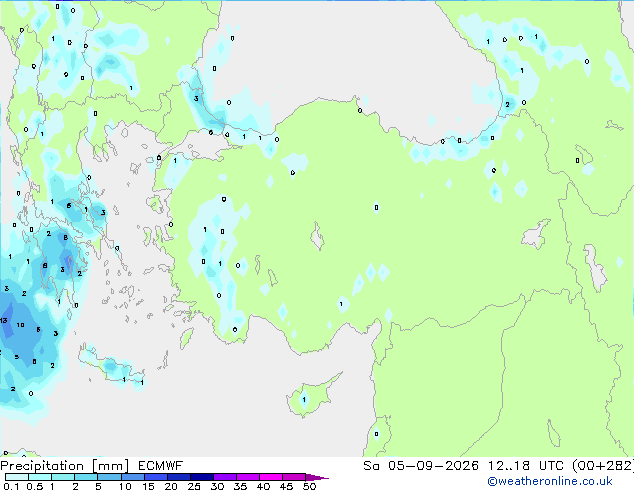Pick the 25–30 mm navy legend swatch
The height and width of the screenshot is (490, 634).
click(x=201, y=477)
